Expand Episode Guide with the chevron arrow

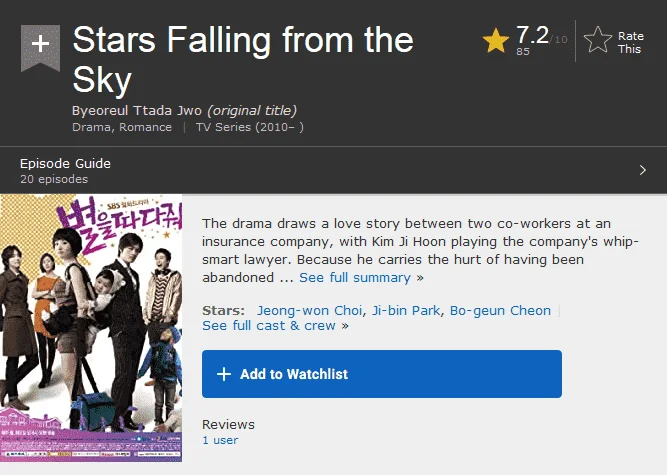643,170
